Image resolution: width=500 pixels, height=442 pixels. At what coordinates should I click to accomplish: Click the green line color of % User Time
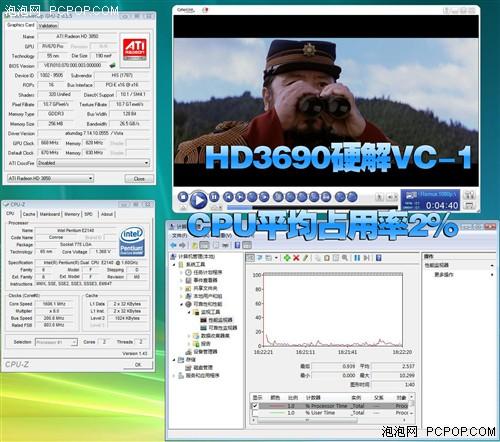tap(276, 413)
